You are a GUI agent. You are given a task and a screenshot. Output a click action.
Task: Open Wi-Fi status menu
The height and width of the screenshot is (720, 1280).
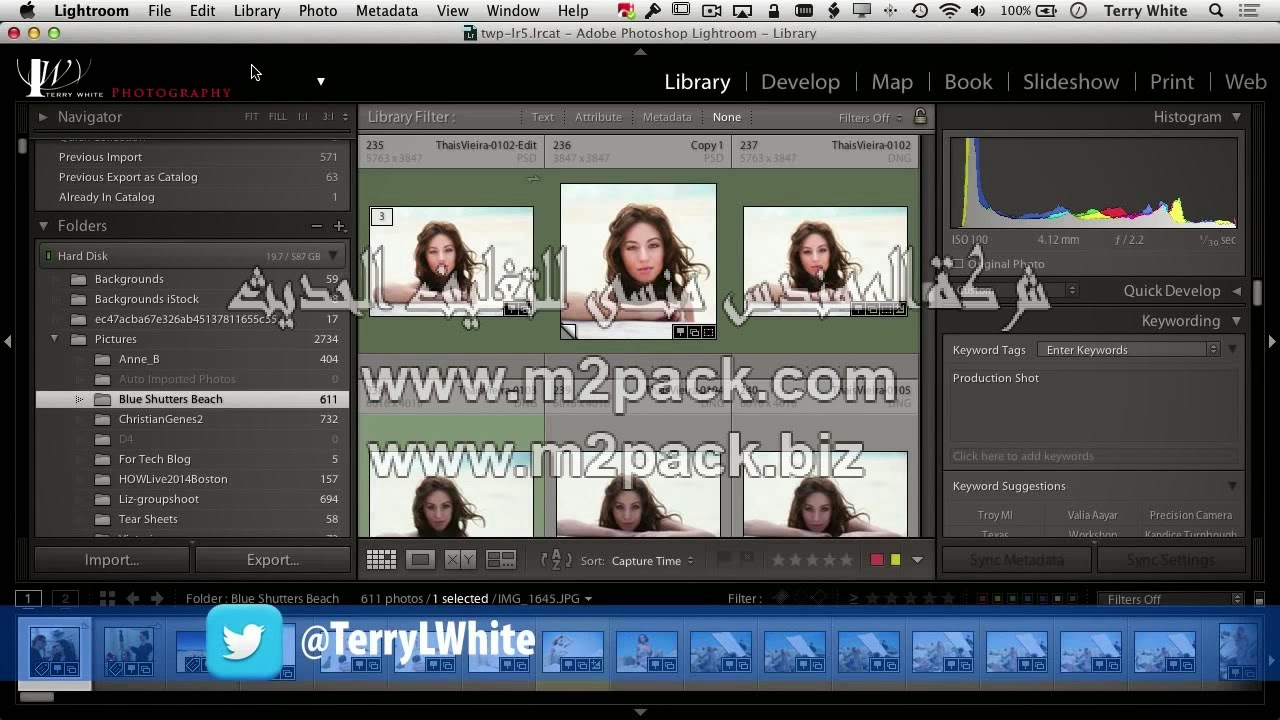point(949,11)
